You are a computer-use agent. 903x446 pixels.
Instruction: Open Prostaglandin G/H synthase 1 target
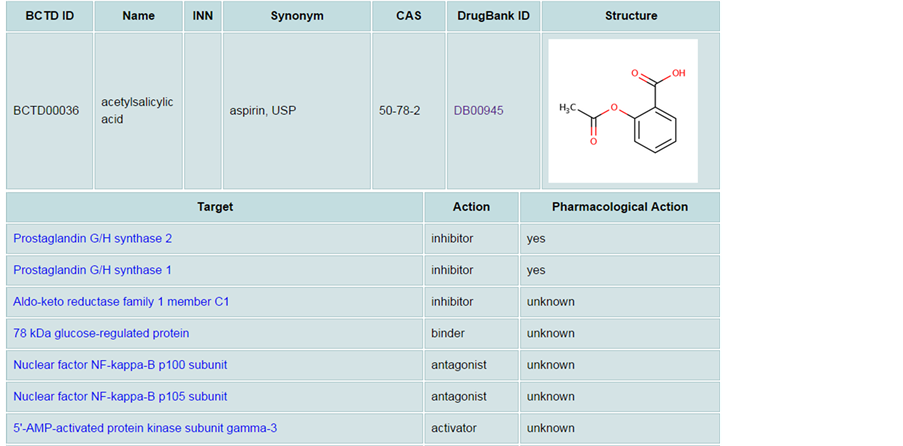click(x=92, y=270)
